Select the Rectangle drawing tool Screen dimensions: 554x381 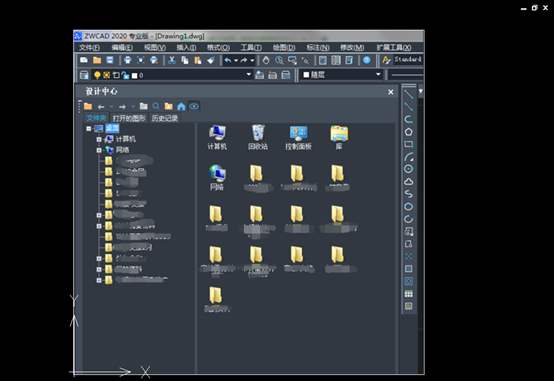pos(408,144)
